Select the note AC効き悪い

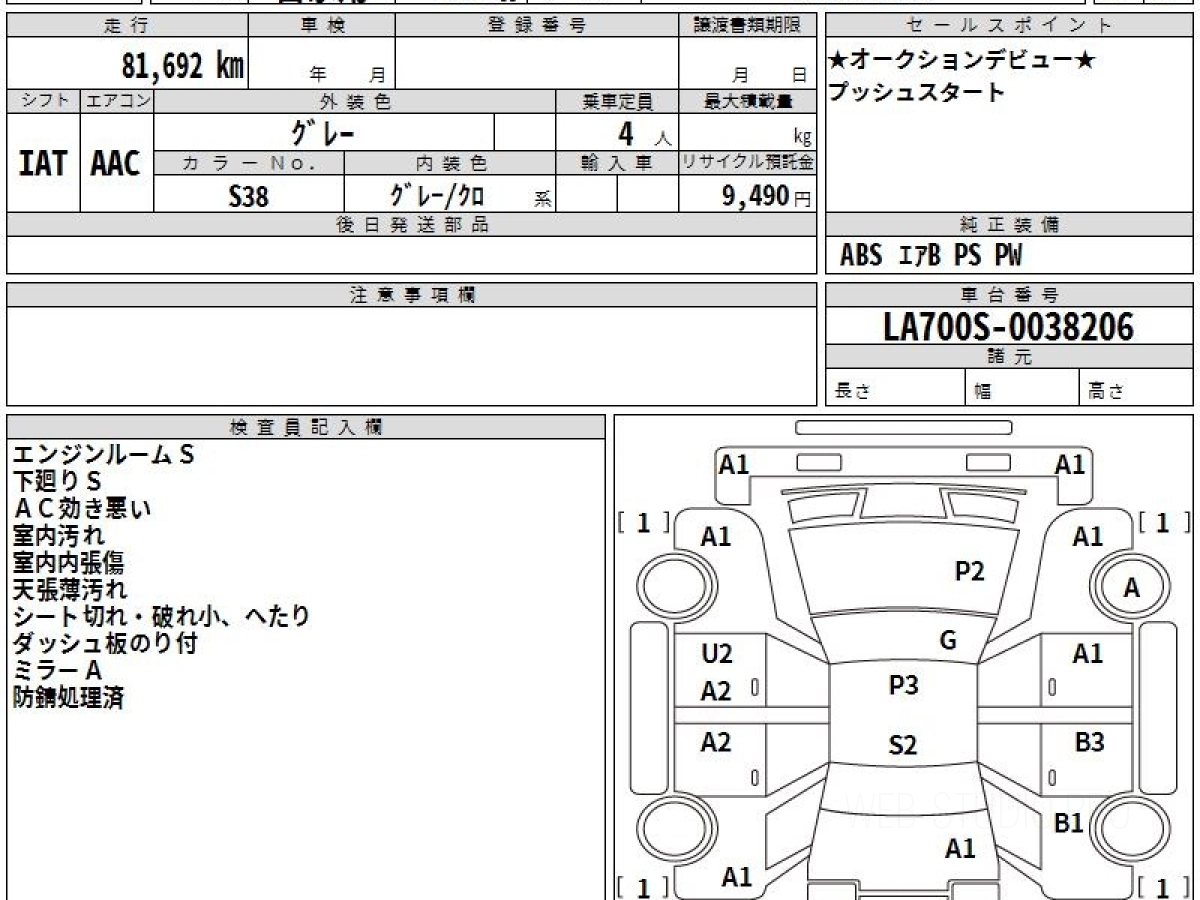81,509
